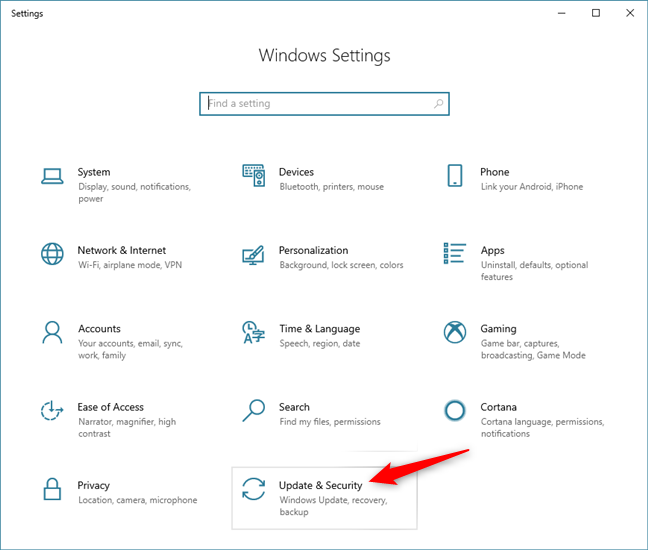
Task: Maximize the Settings window
Action: point(596,13)
